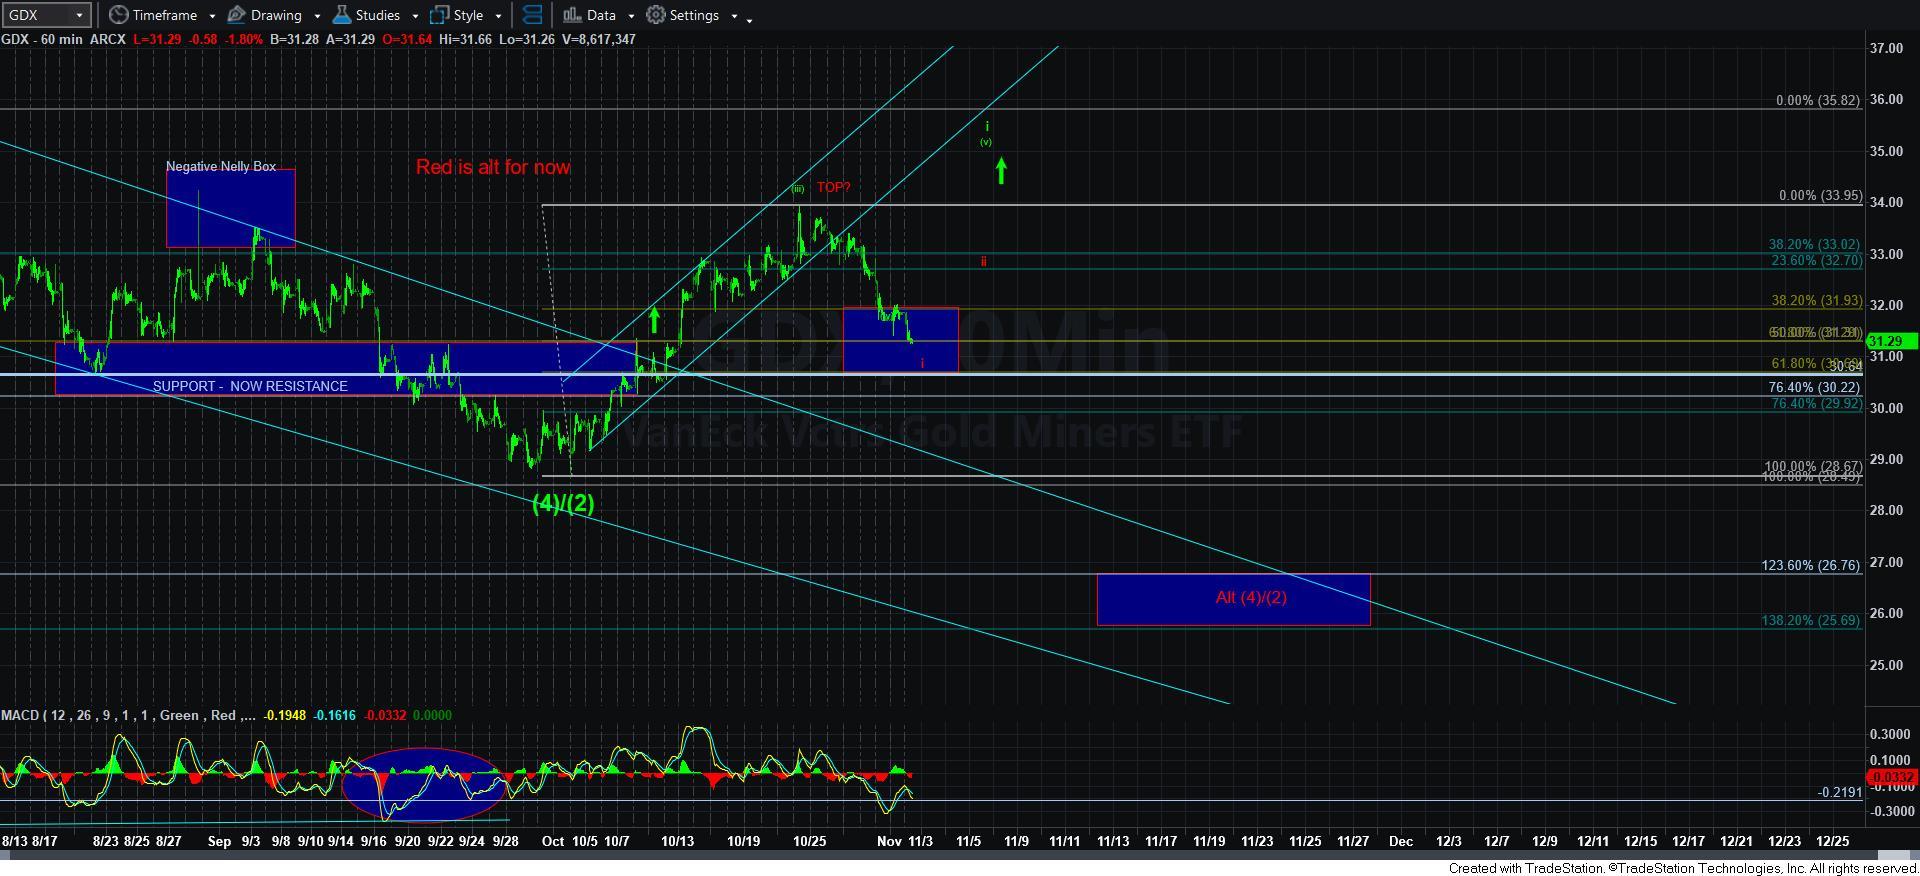Click the Style toolbar button
The image size is (1920, 876).
click(457, 15)
